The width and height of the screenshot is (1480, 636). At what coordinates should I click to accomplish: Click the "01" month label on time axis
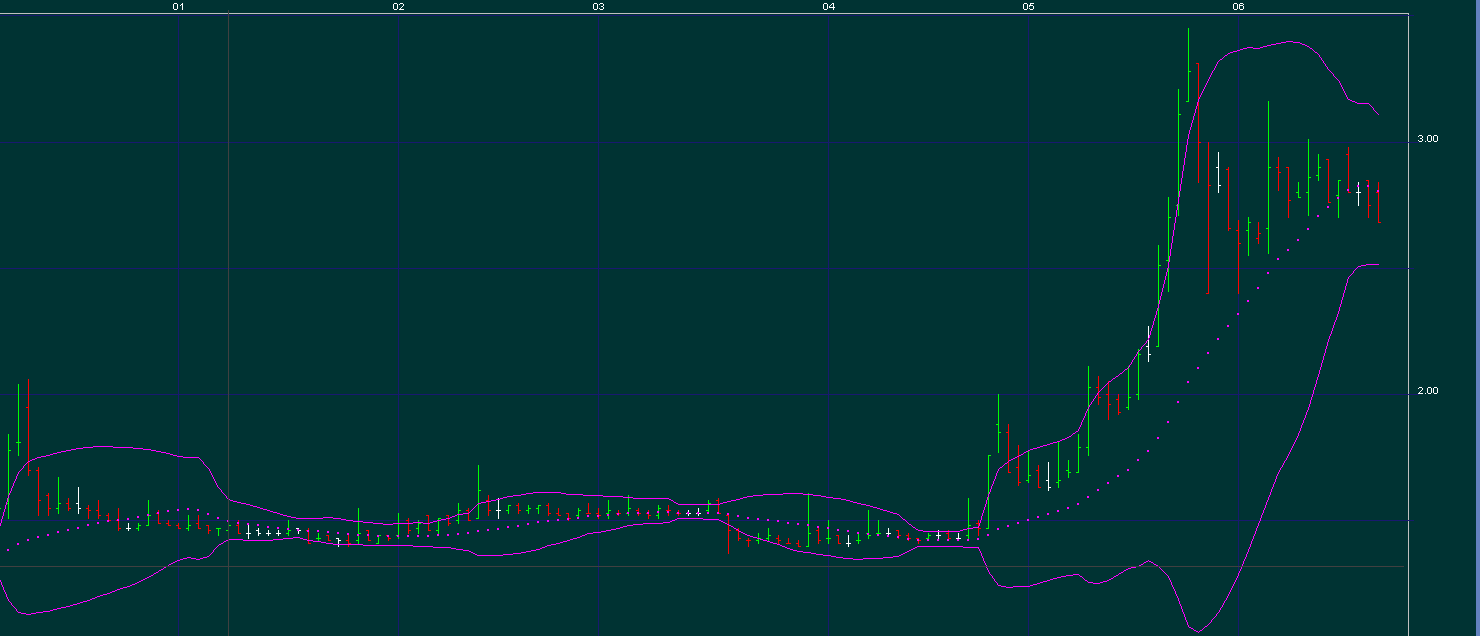click(179, 7)
